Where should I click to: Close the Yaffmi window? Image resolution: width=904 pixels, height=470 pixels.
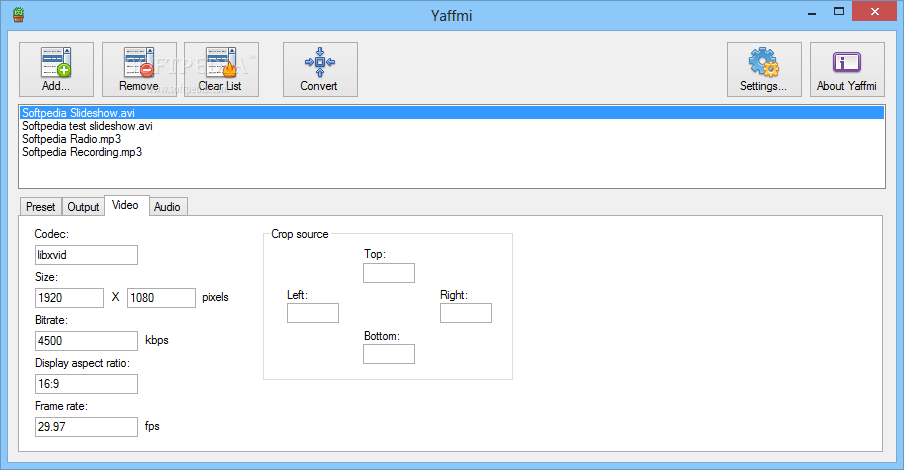pos(875,12)
